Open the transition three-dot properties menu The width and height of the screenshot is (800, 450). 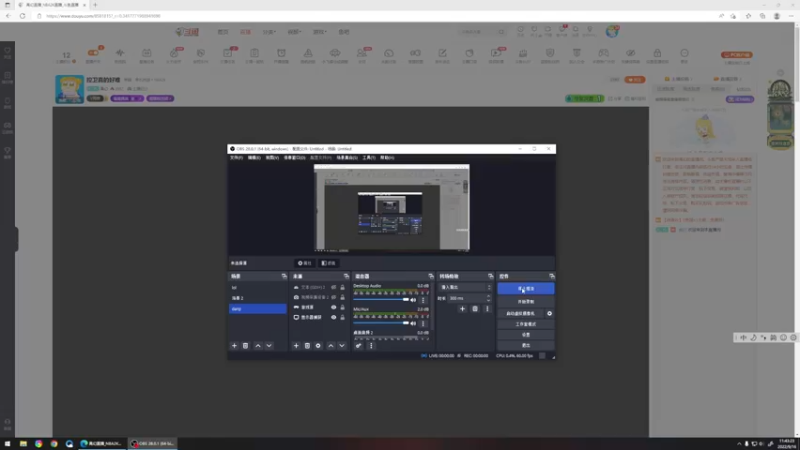487,309
